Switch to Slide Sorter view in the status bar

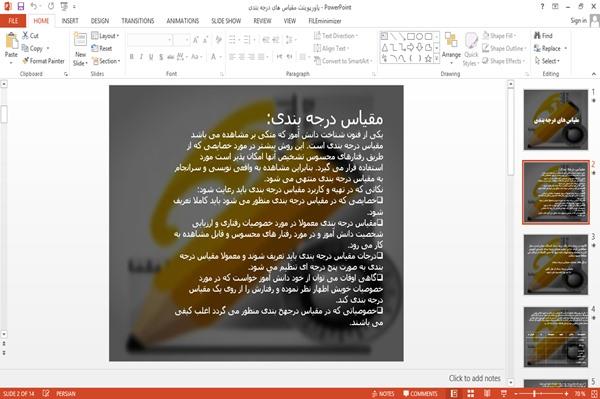pyautogui.click(x=471, y=394)
